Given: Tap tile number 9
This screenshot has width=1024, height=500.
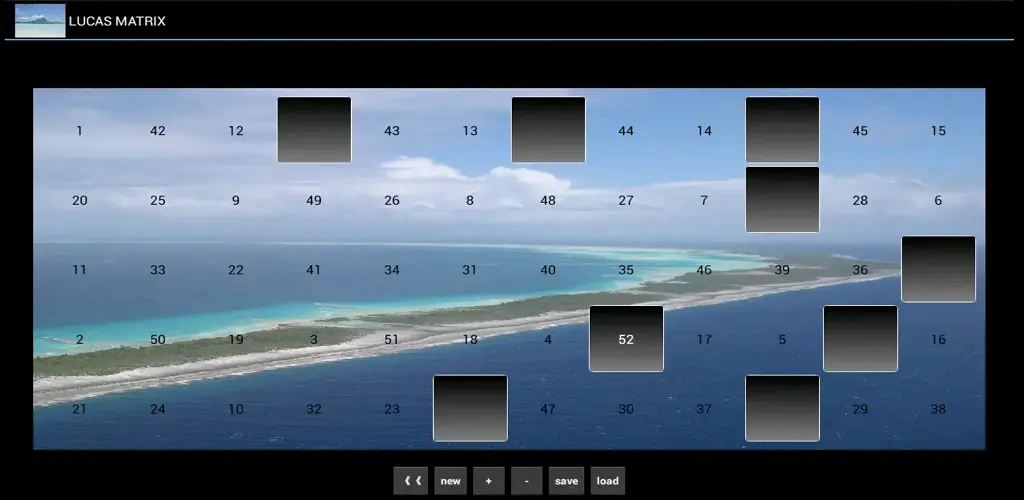Looking at the screenshot, I should [x=236, y=200].
